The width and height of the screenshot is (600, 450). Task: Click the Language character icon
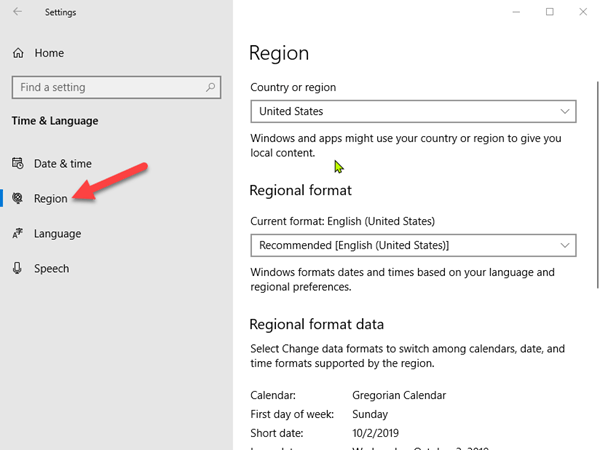[x=17, y=233]
